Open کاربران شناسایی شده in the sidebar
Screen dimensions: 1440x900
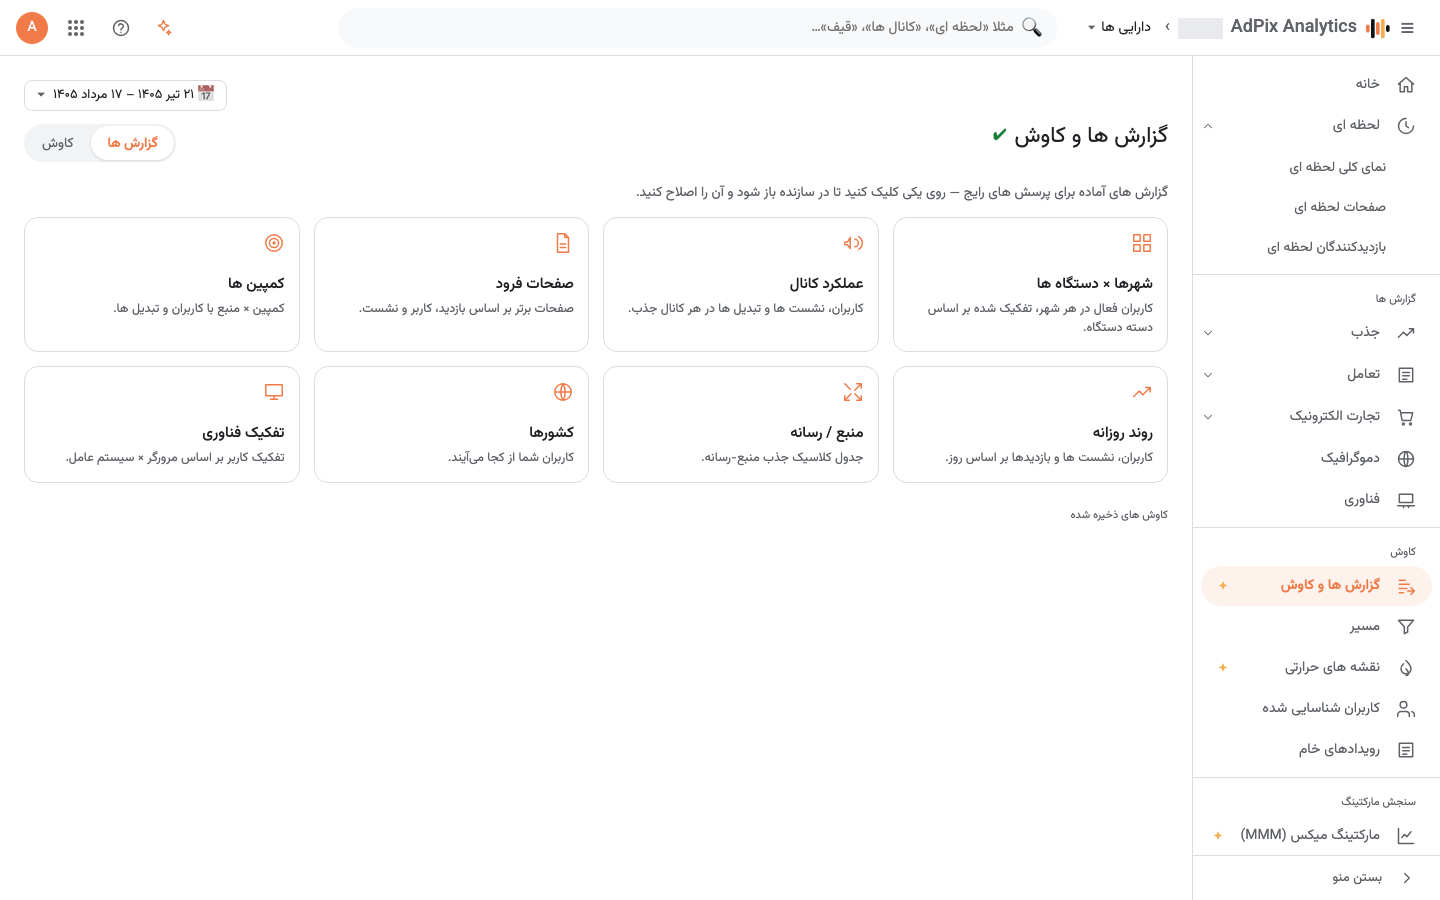click(x=1316, y=708)
